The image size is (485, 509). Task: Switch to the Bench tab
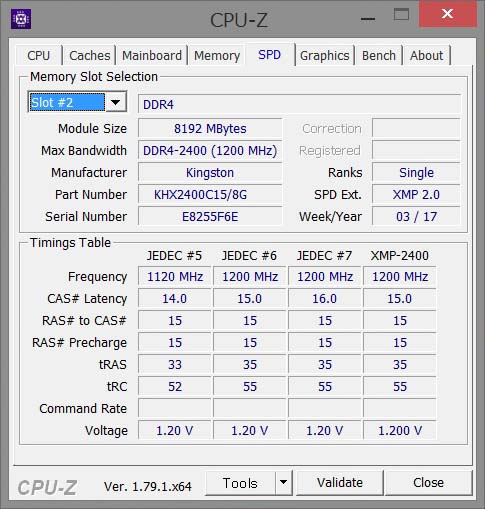tap(379, 55)
